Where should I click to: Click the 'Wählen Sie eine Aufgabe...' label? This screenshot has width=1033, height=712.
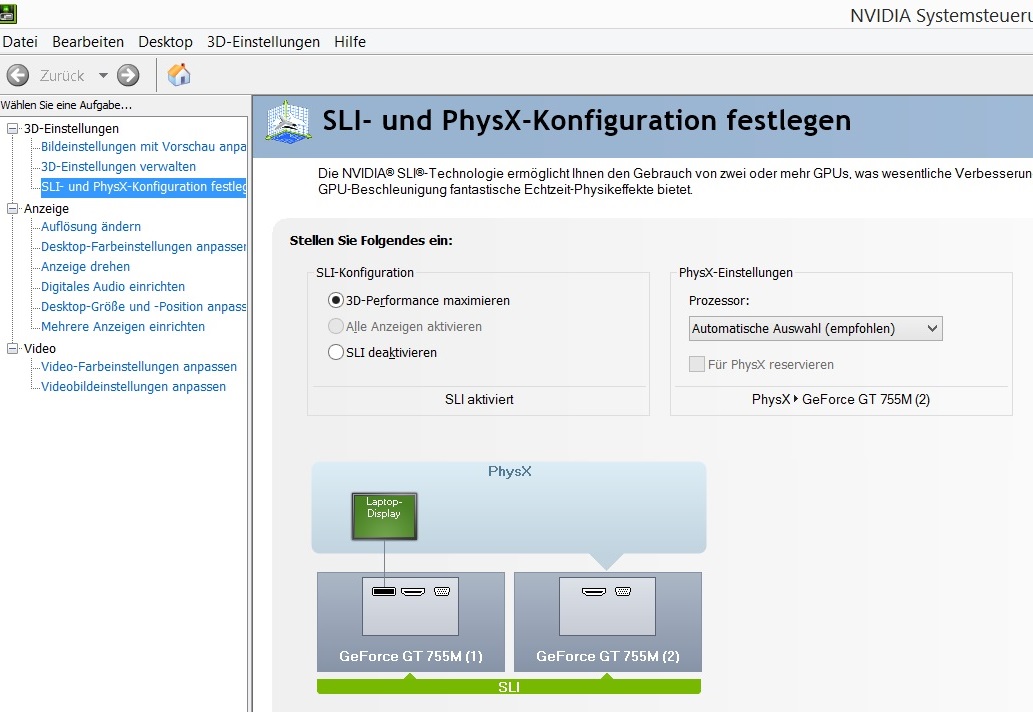(x=67, y=105)
